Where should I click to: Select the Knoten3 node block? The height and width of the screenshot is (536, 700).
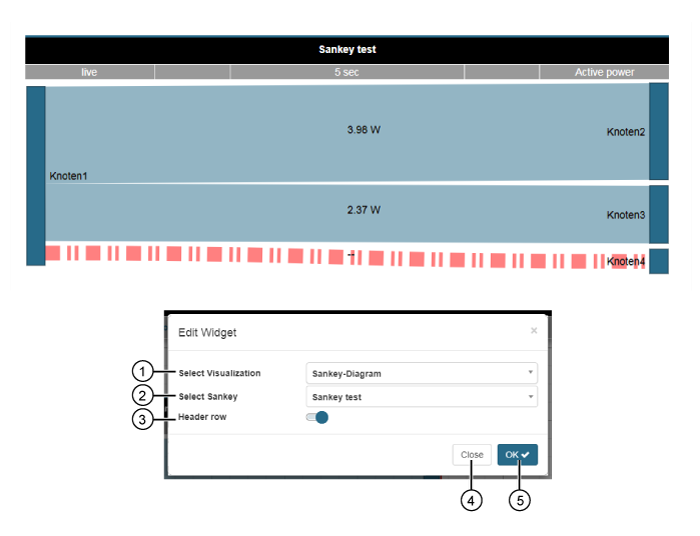(x=659, y=213)
